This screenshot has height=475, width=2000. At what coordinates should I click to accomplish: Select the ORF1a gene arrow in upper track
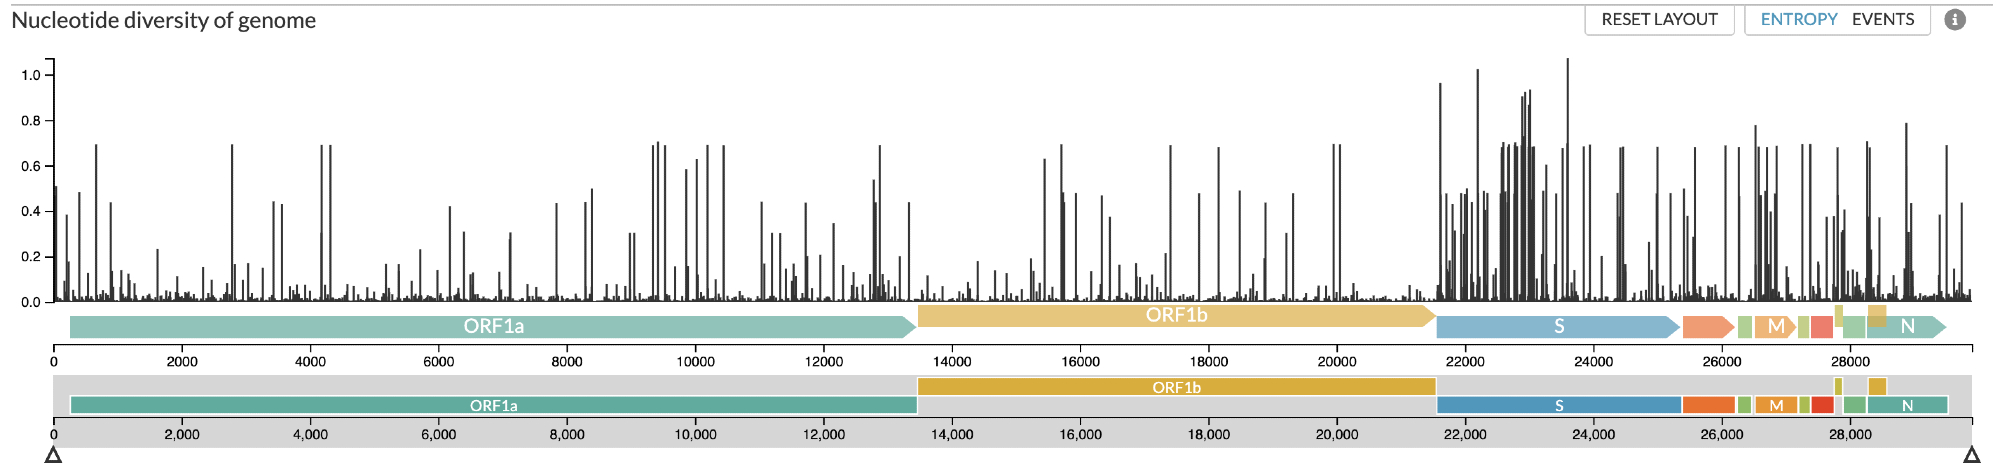493,327
